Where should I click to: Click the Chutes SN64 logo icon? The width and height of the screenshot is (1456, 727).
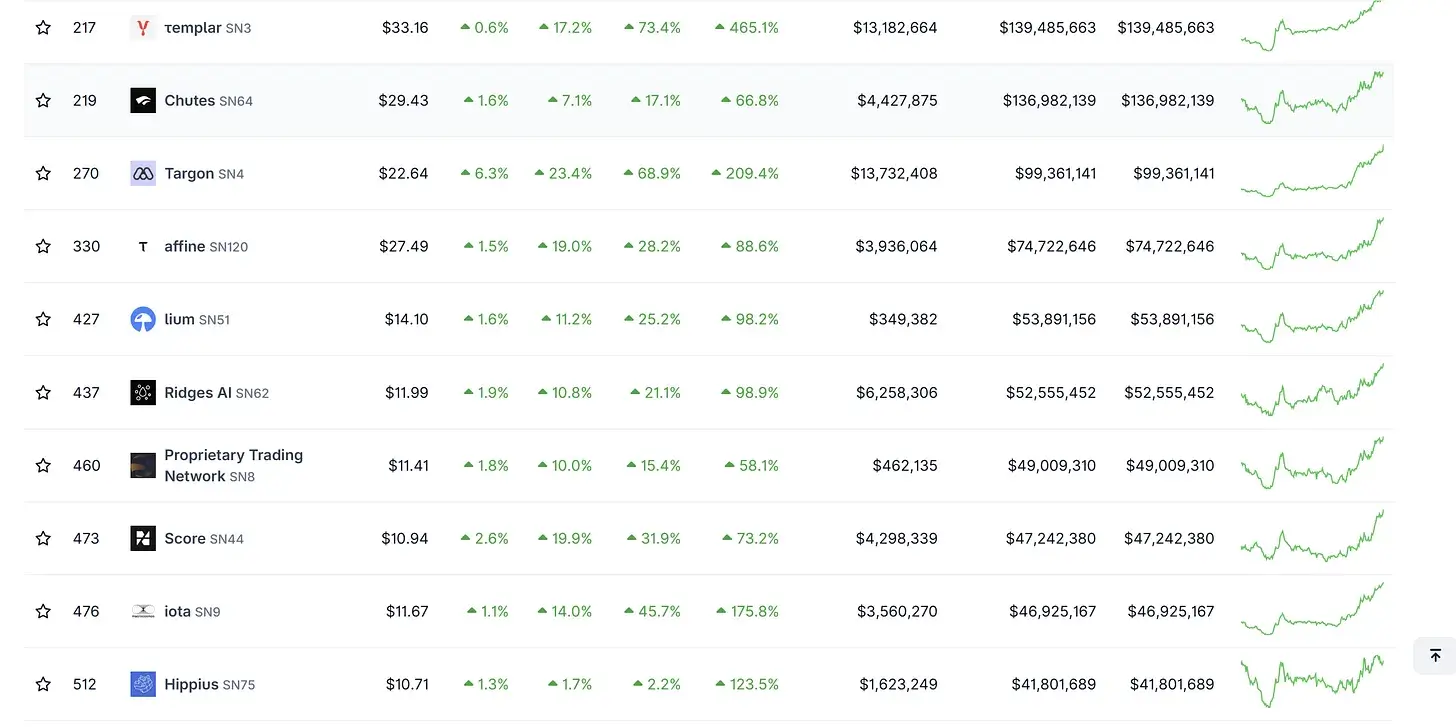point(143,101)
